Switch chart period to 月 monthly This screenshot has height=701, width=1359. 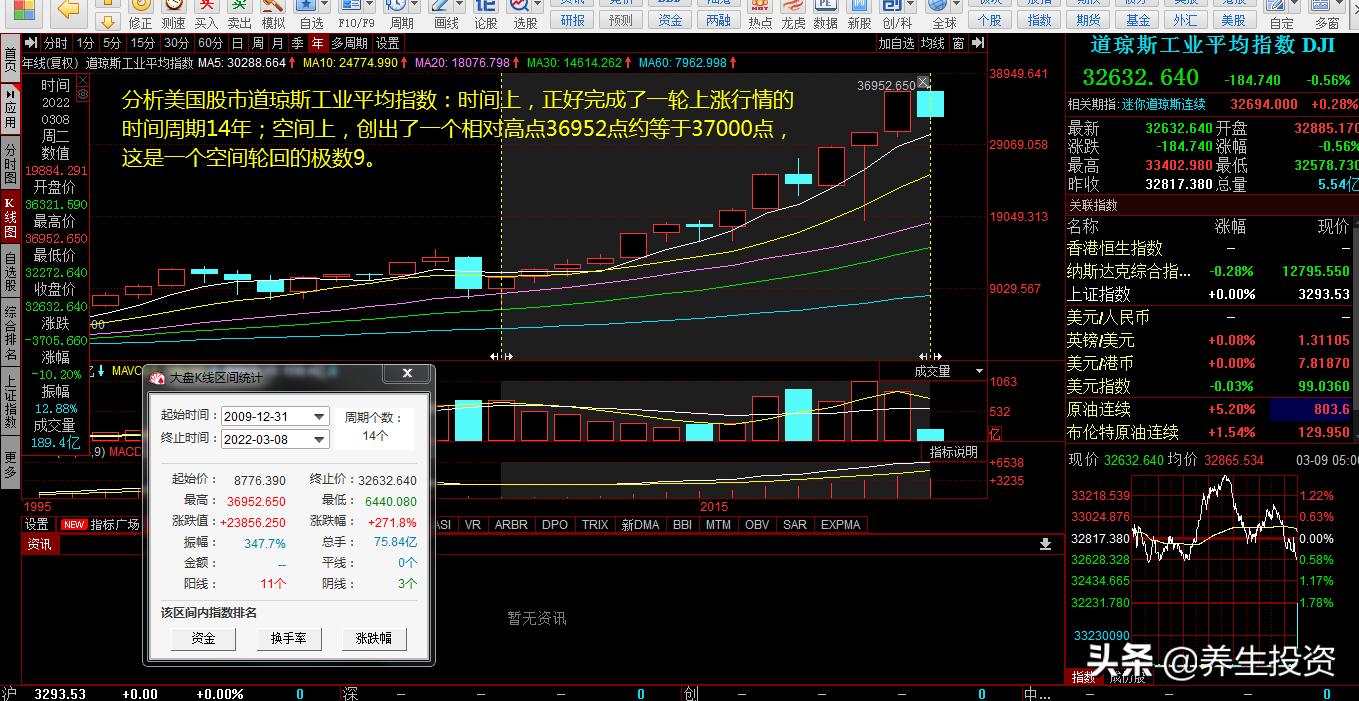[278, 43]
